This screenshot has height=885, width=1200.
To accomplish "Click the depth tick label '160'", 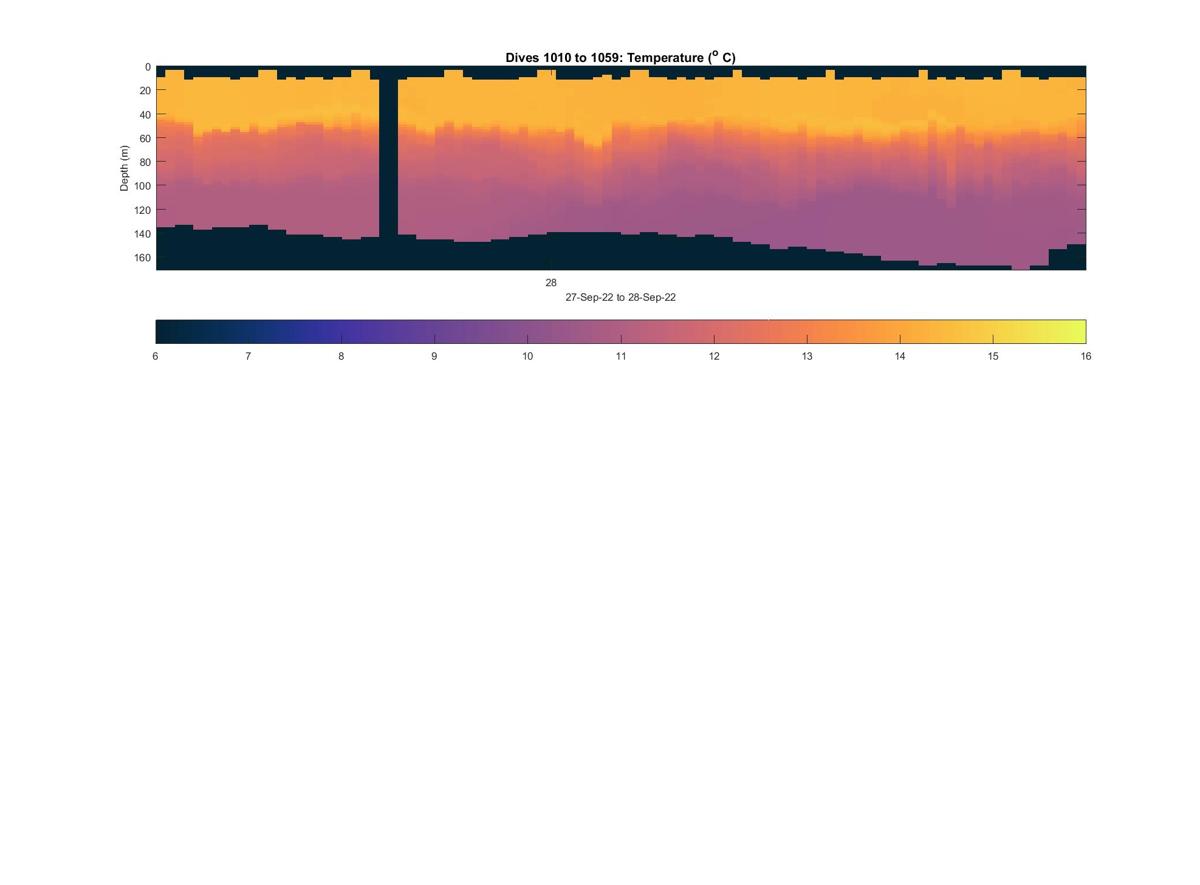I will pyautogui.click(x=142, y=258).
